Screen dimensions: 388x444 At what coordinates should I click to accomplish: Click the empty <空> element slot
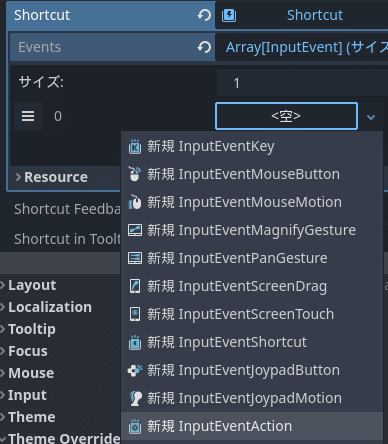(287, 116)
